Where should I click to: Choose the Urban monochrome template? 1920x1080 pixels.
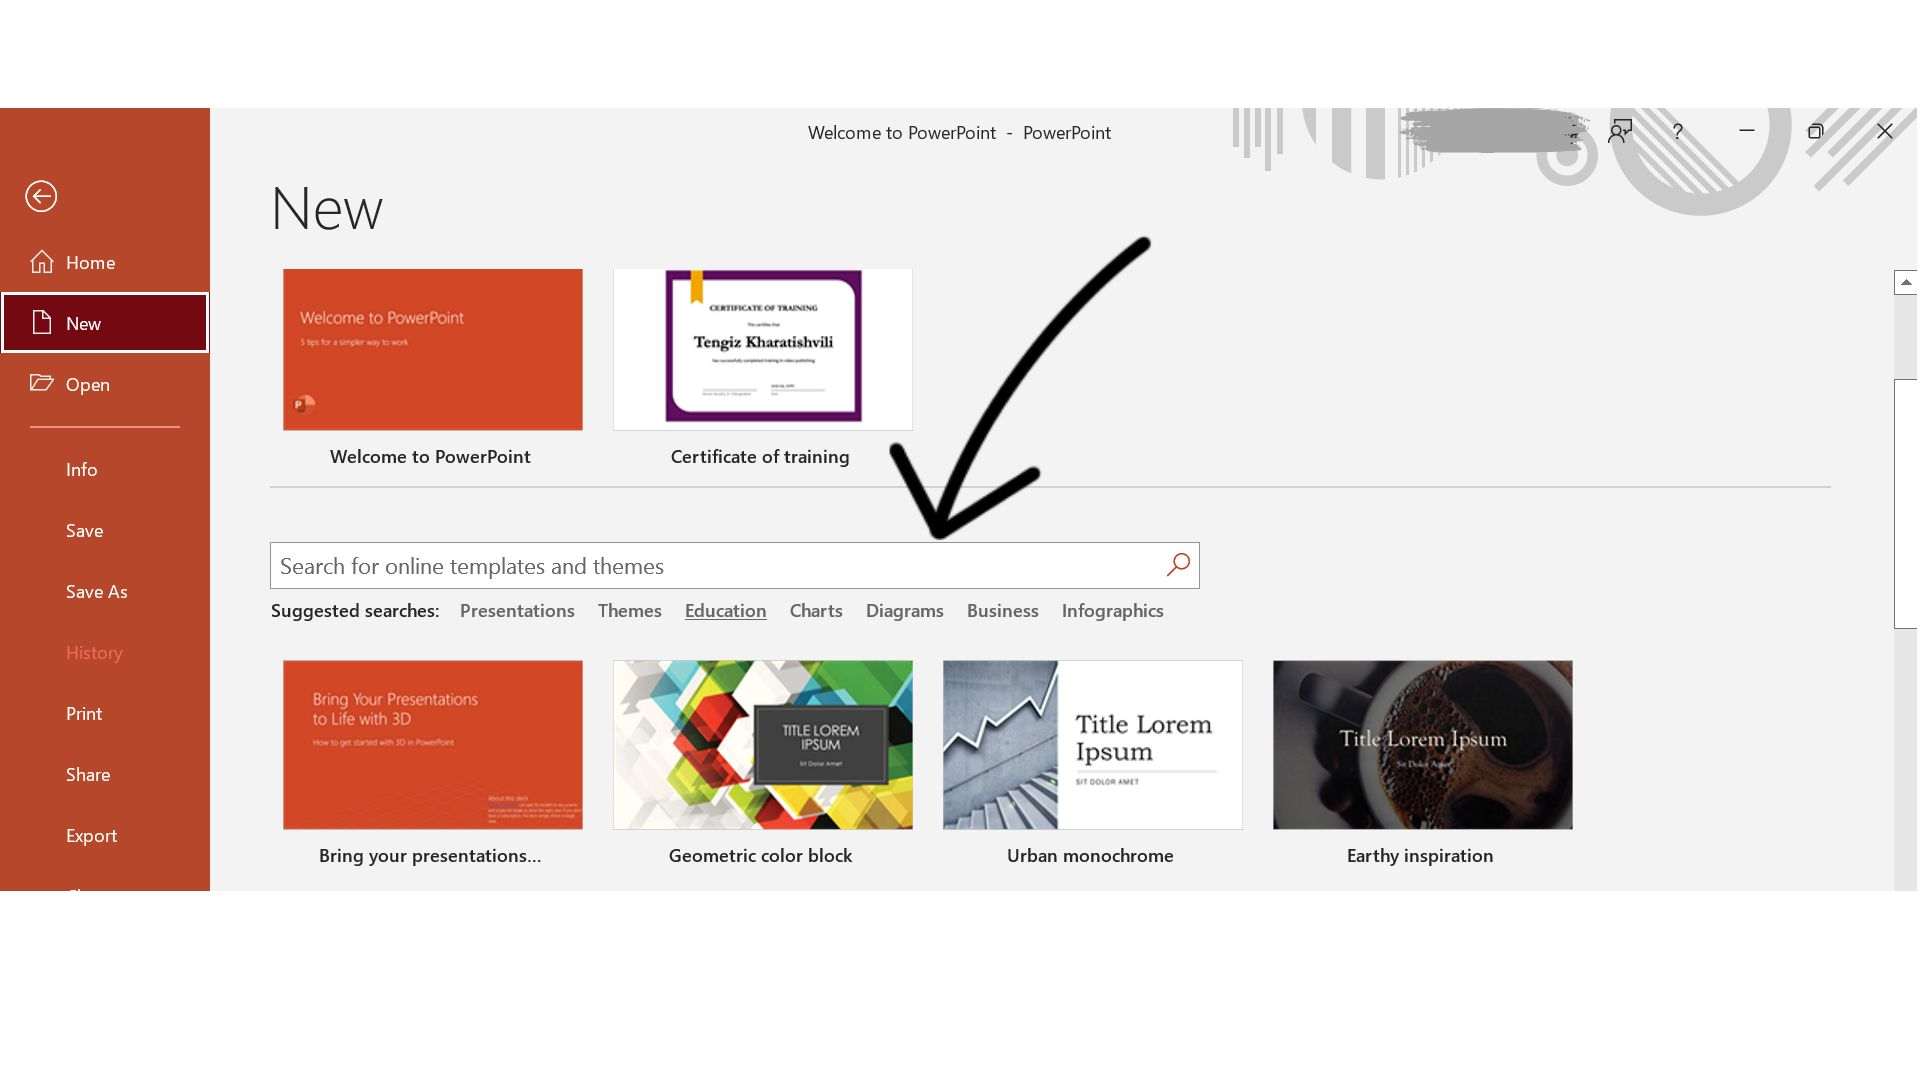[x=1092, y=744]
